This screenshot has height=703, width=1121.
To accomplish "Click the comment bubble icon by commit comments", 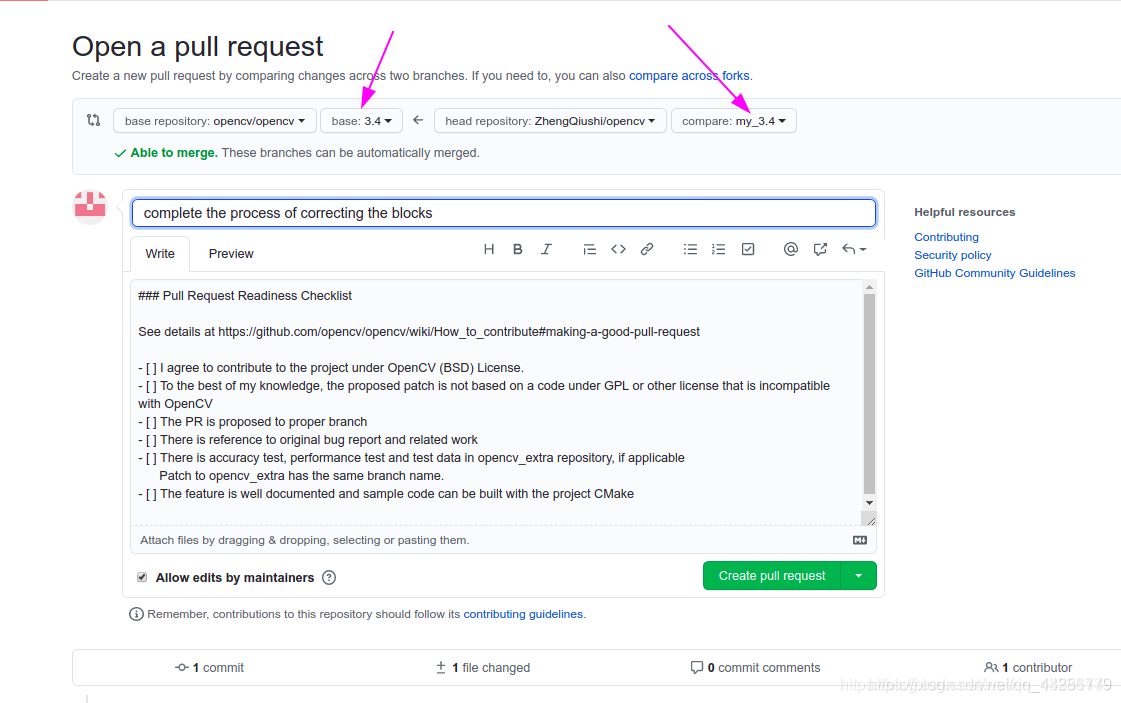I will pyautogui.click(x=696, y=667).
